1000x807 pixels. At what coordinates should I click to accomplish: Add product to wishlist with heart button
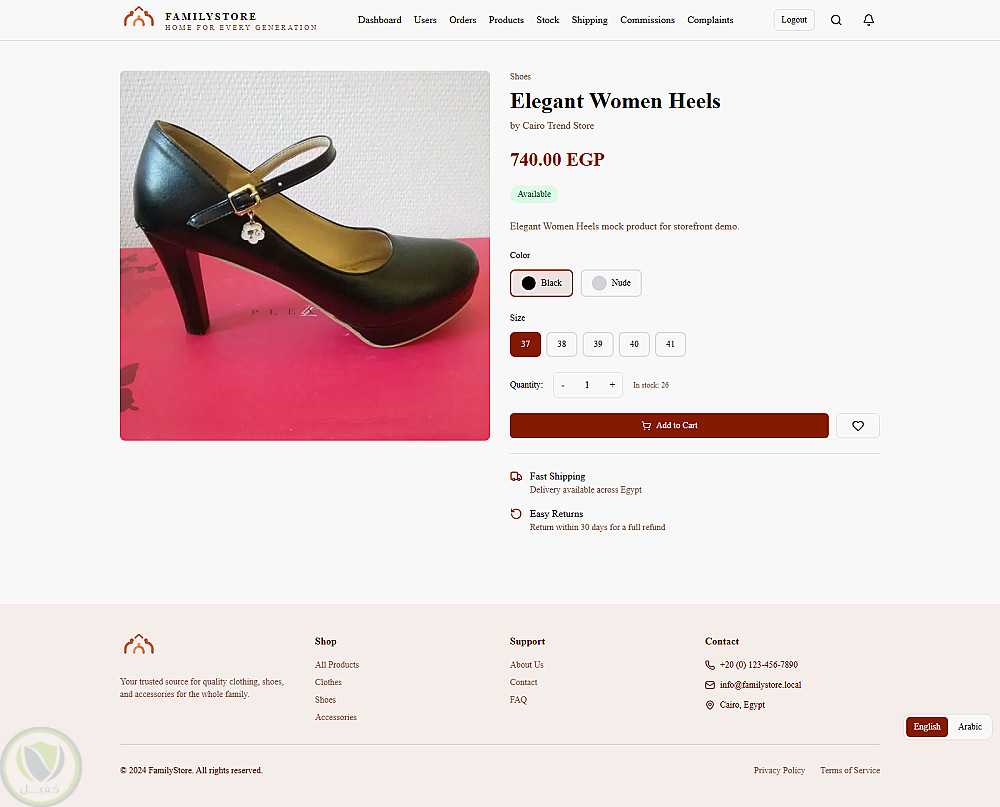point(857,426)
